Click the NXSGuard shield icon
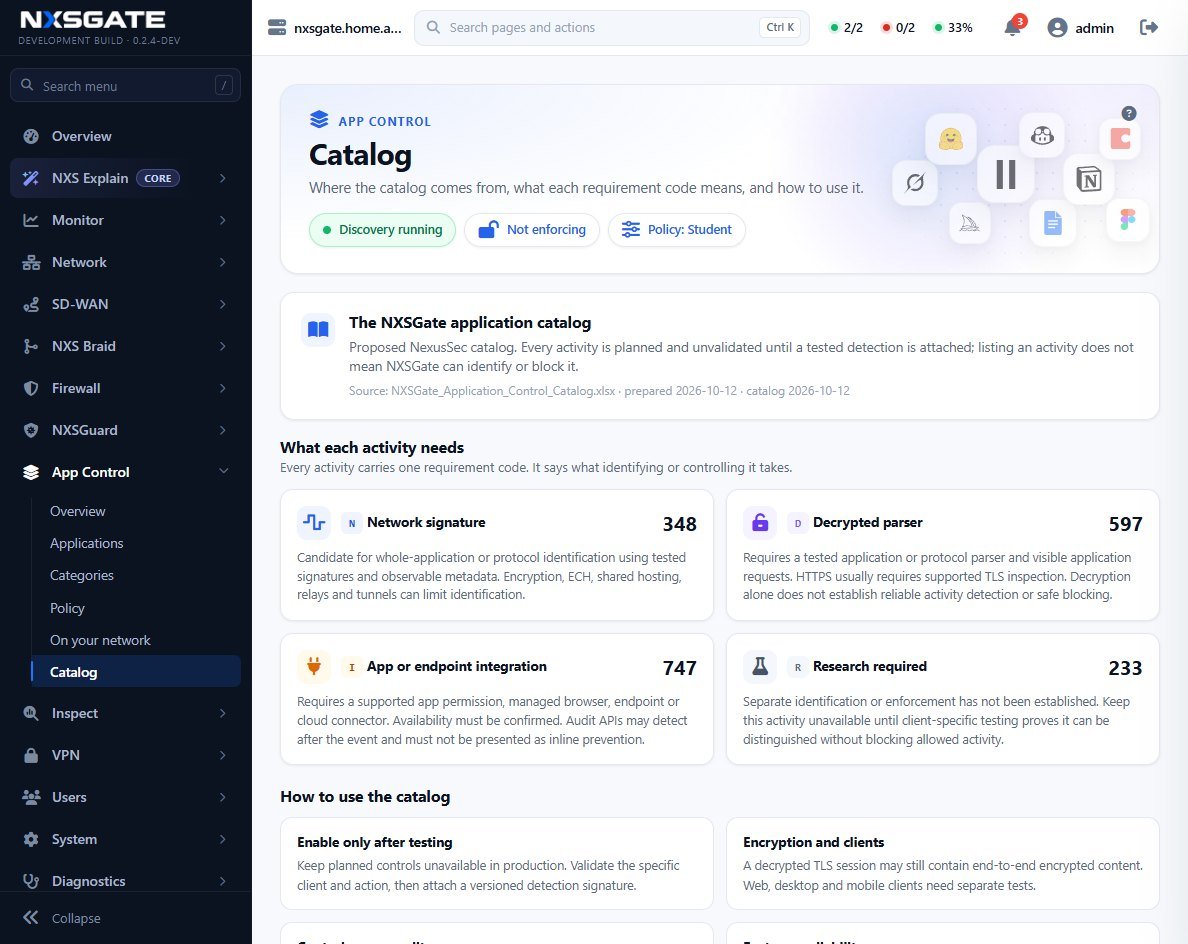1188x944 pixels. point(31,430)
